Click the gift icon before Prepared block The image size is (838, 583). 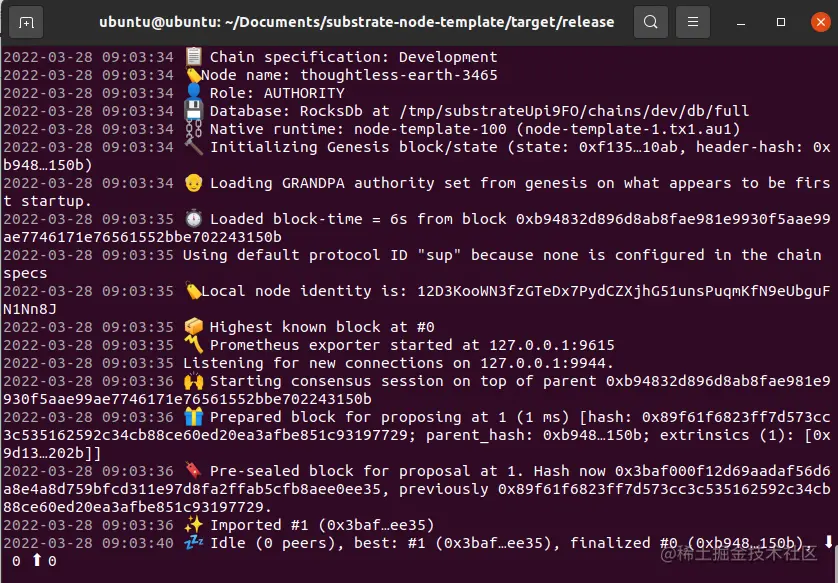point(193,417)
